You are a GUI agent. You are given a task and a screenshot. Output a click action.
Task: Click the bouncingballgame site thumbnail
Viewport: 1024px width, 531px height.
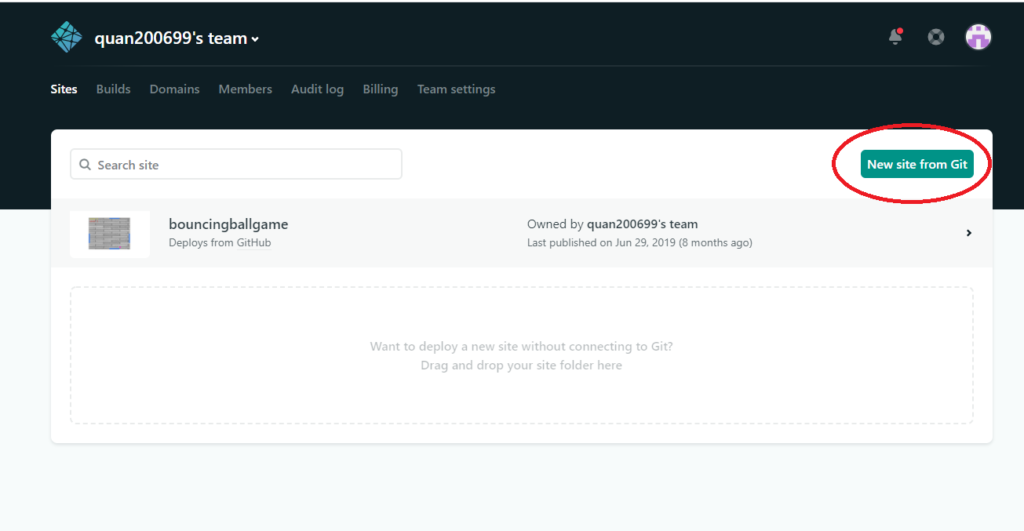109,233
